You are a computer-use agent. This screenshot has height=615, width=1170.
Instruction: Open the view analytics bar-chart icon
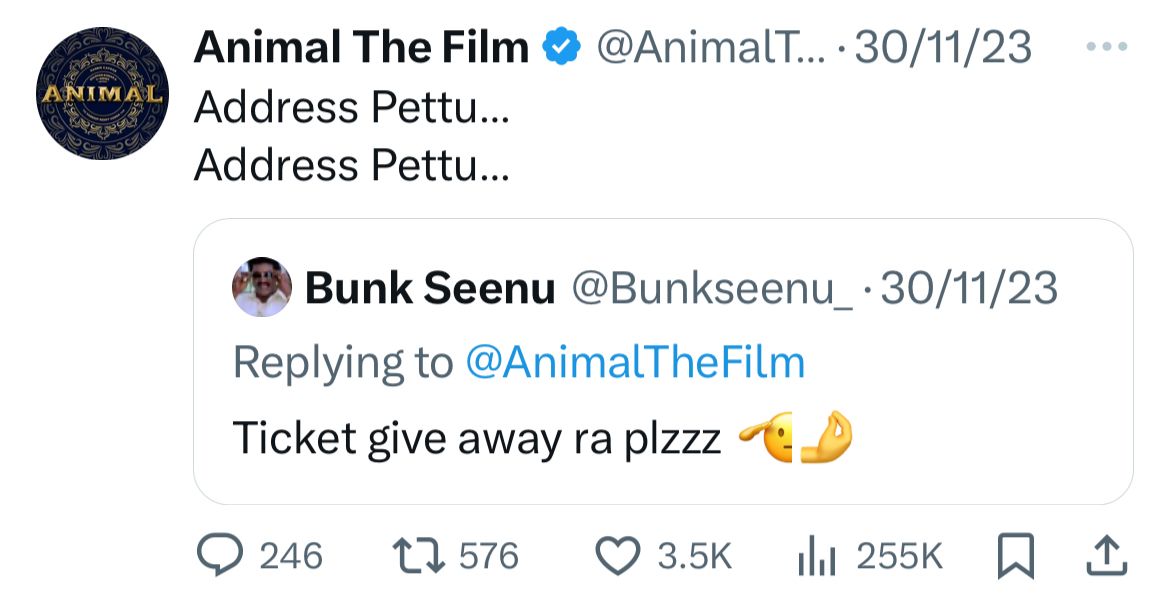pyautogui.click(x=816, y=557)
